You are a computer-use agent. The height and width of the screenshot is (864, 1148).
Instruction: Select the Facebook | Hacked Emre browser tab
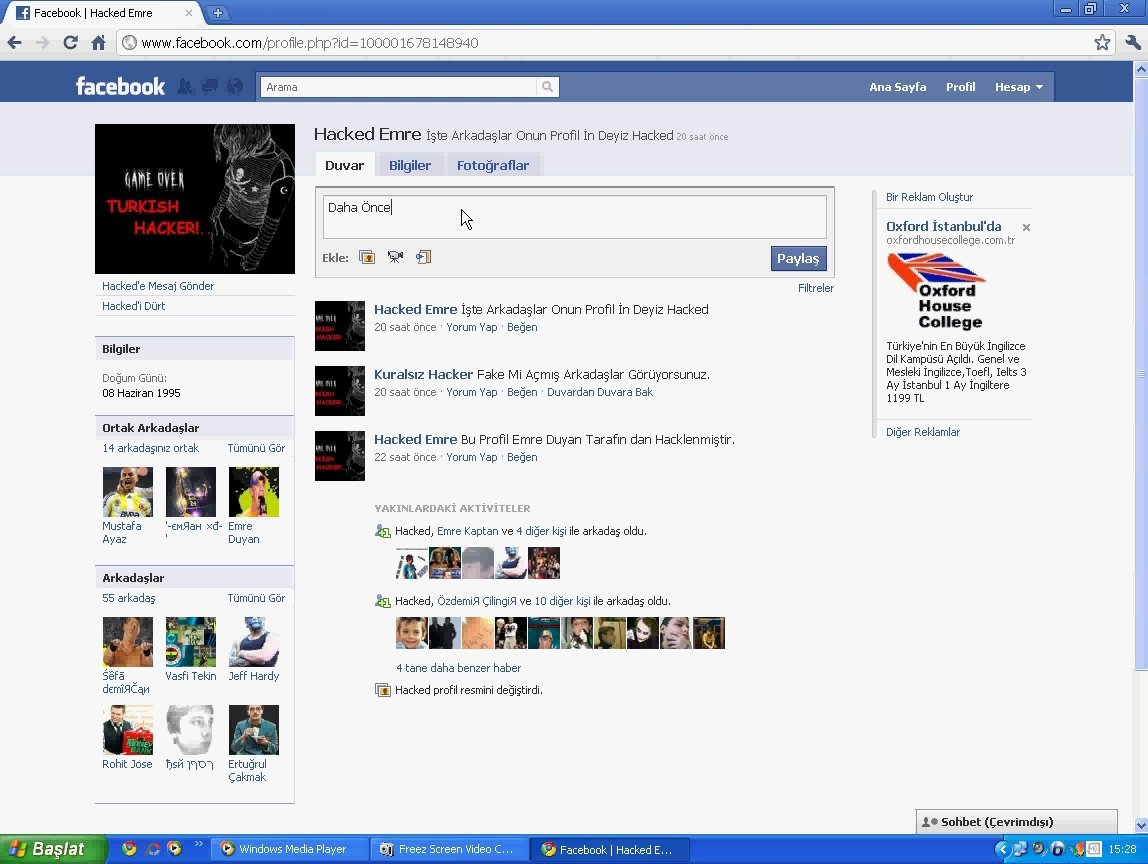(x=102, y=13)
